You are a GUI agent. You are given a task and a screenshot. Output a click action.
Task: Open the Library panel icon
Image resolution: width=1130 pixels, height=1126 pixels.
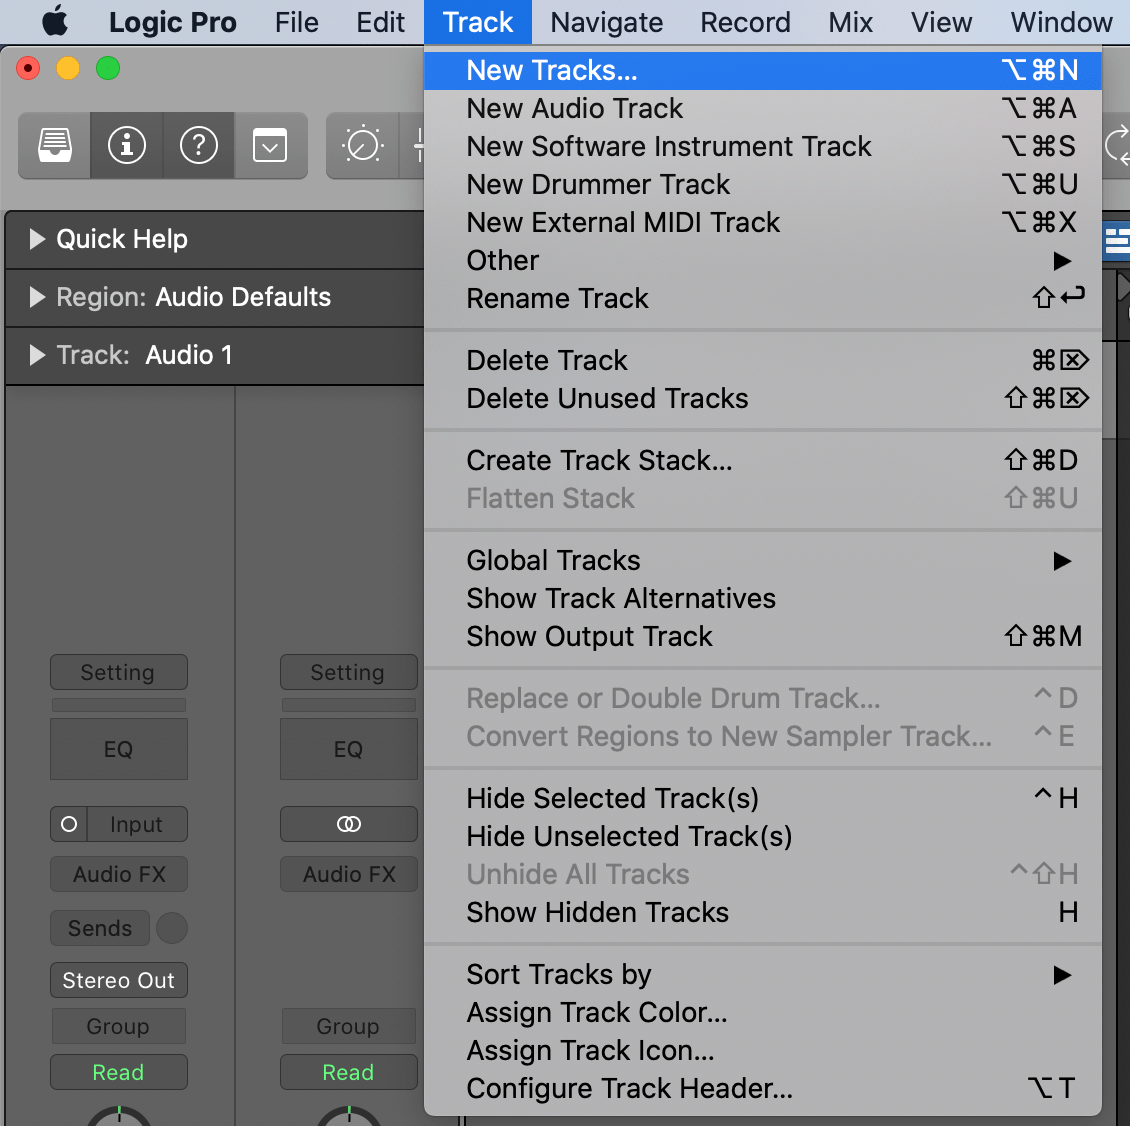tap(53, 145)
